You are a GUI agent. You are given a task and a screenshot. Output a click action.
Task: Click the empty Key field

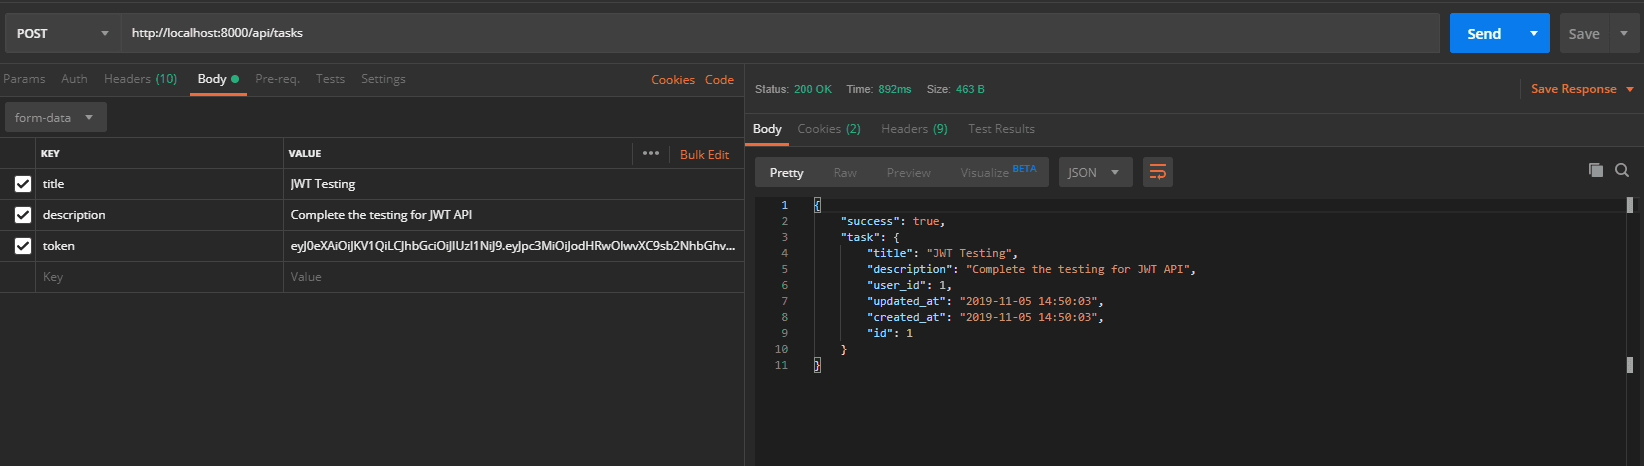coord(159,277)
